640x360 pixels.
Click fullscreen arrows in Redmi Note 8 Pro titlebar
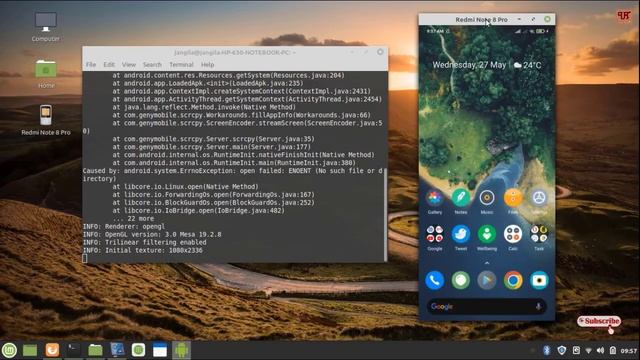533,19
